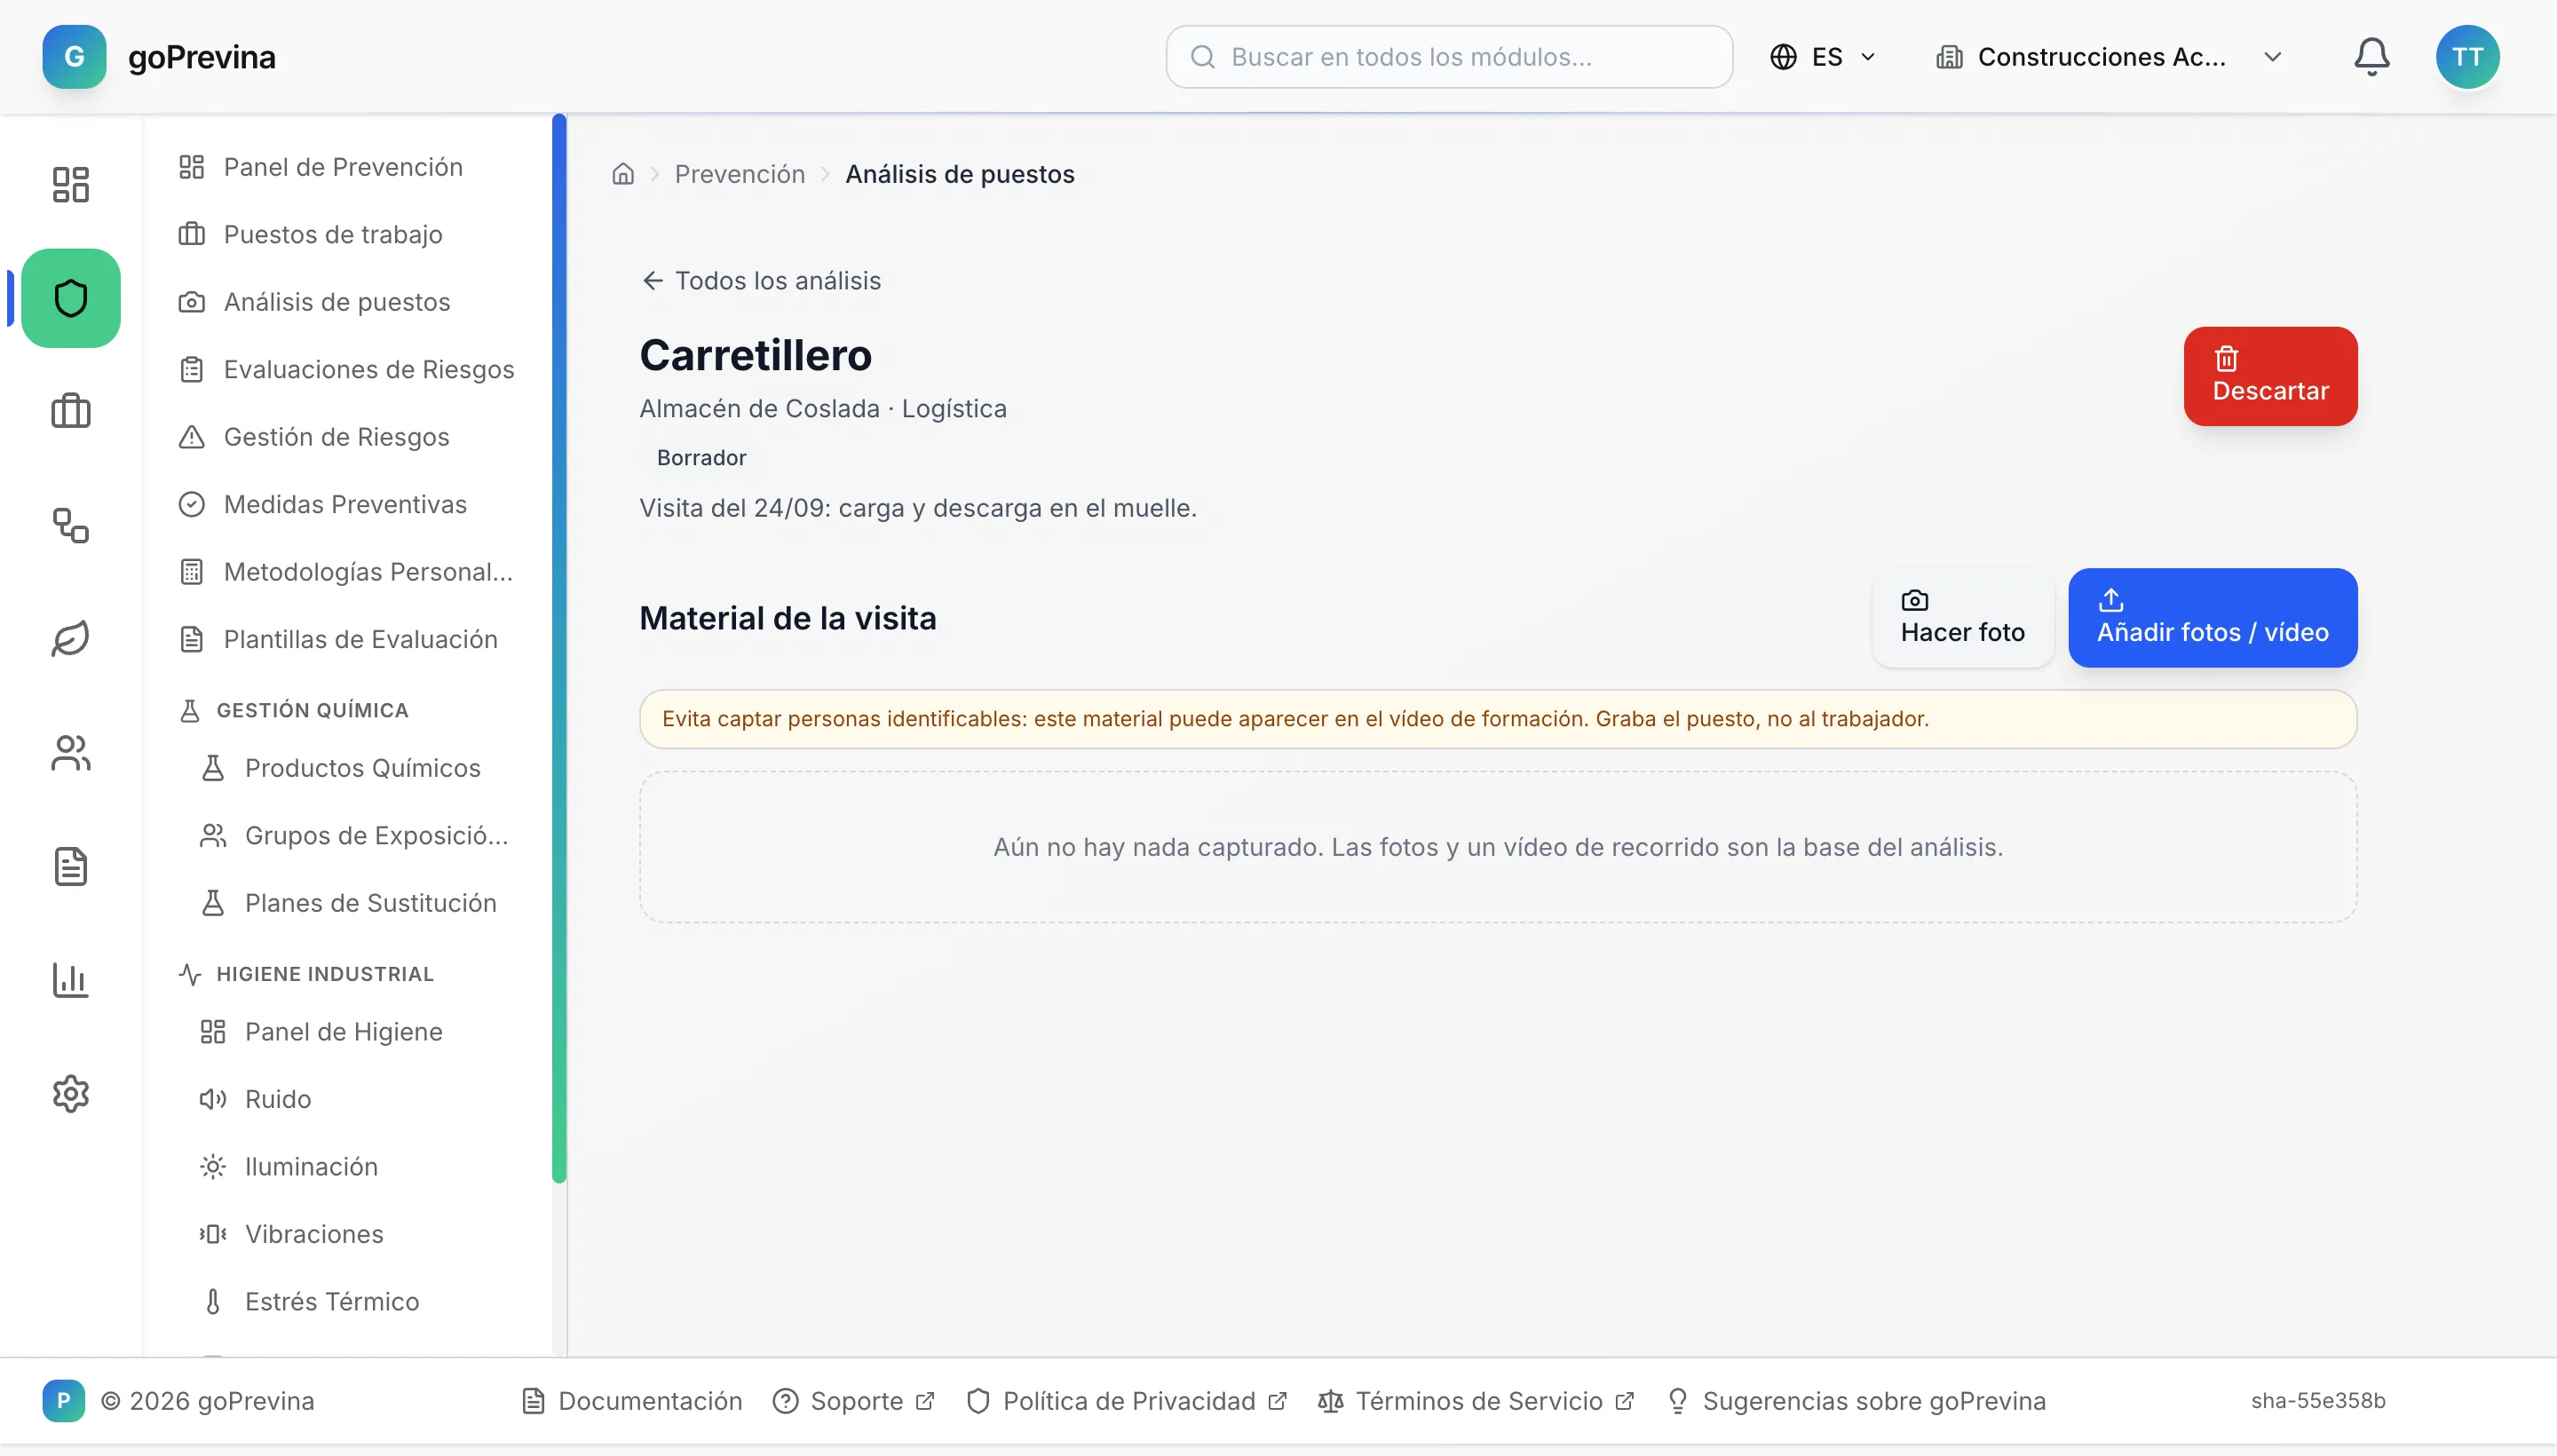Open the Soporte footer link
This screenshot has width=2557, height=1456.
tap(854, 1401)
